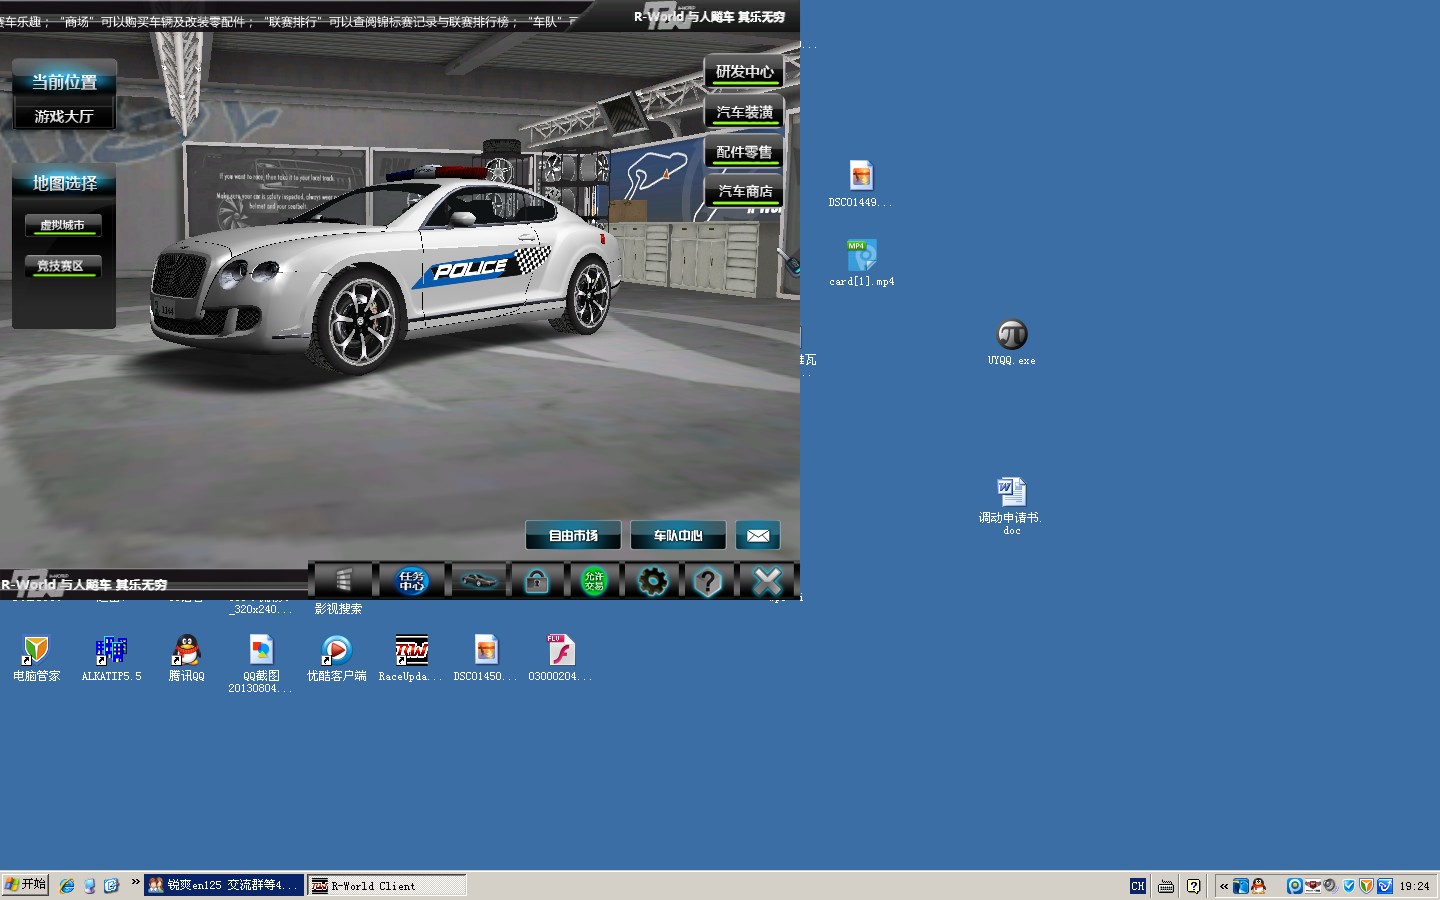This screenshot has height=900, width=1440.
Task: Click the 当前位置 panel header
Action: coord(64,82)
